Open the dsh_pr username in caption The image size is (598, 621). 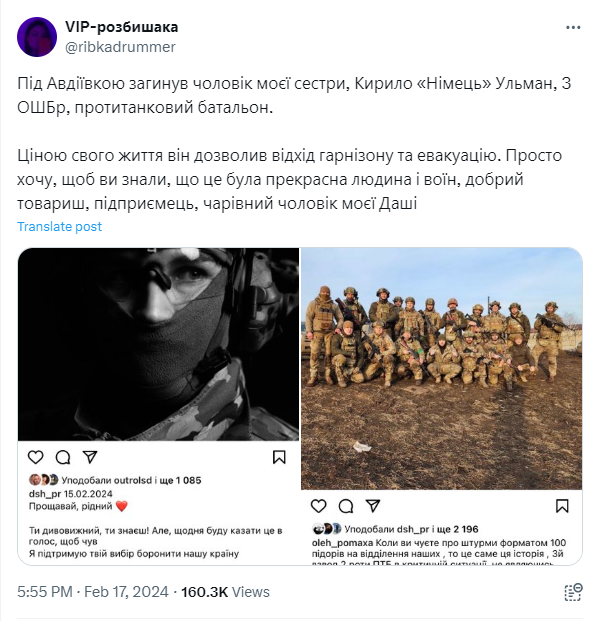click(45, 494)
